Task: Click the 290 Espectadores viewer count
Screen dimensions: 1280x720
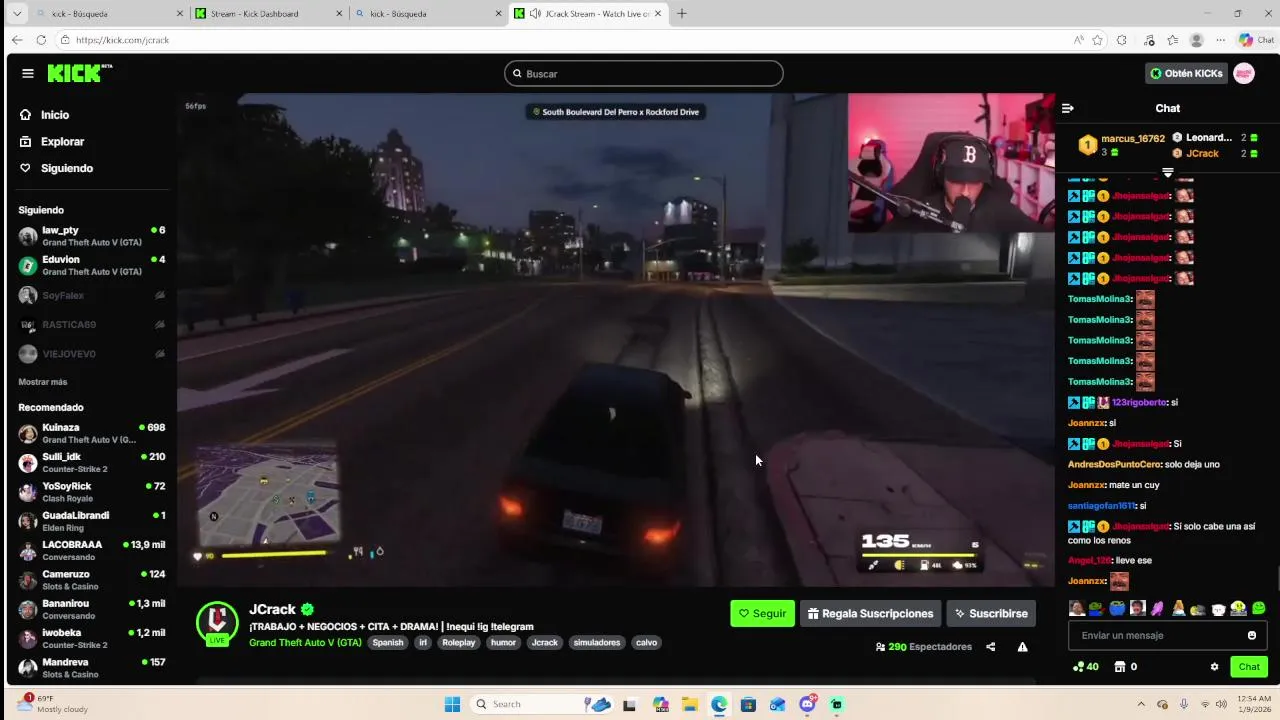Action: pyautogui.click(x=923, y=647)
